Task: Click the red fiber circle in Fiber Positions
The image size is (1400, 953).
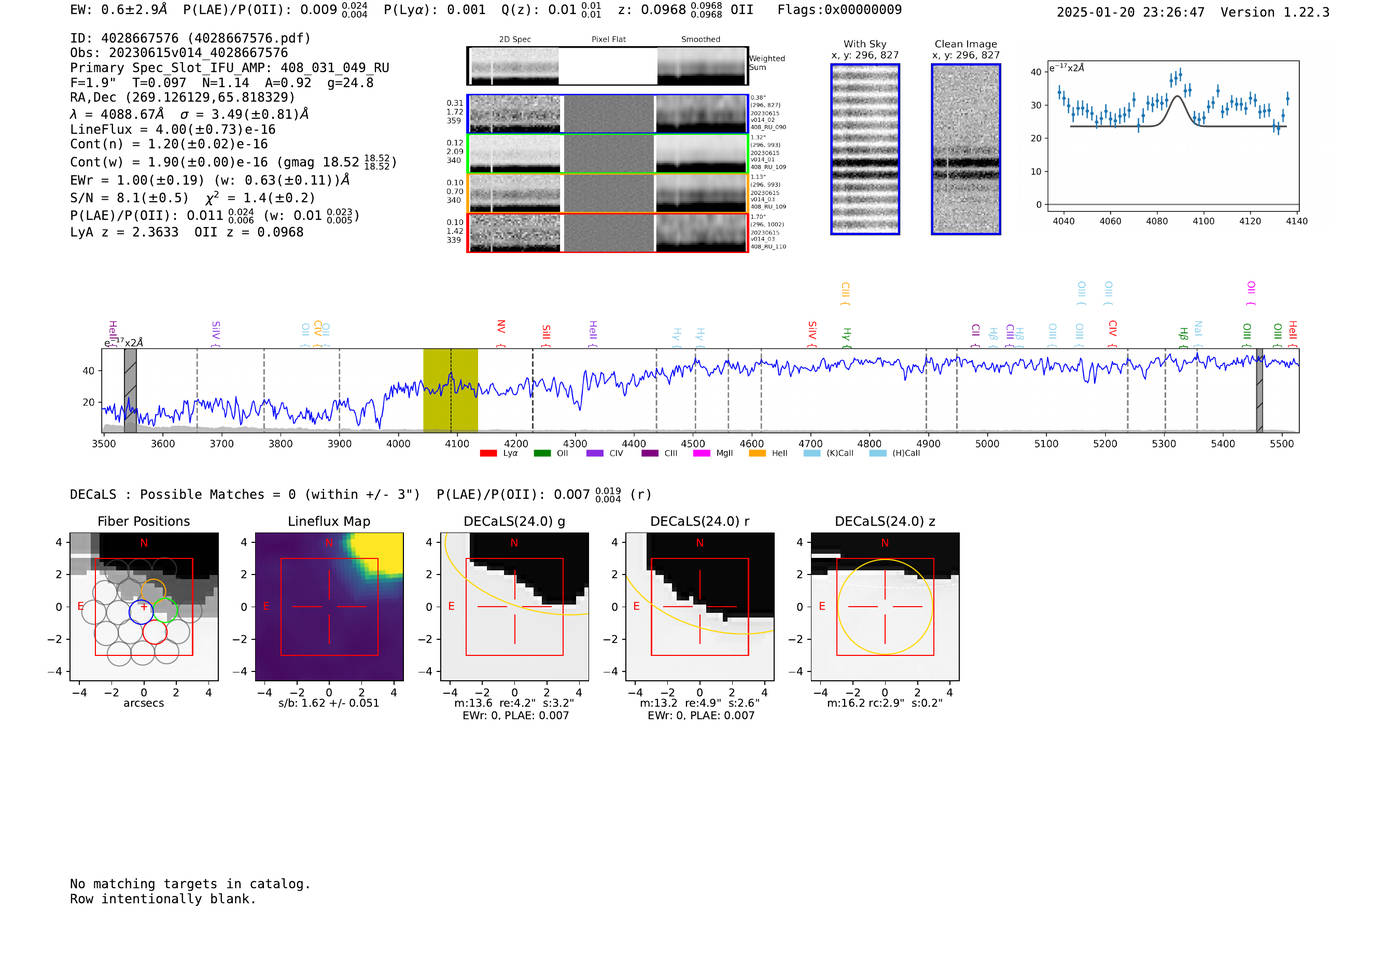Action: click(x=154, y=631)
